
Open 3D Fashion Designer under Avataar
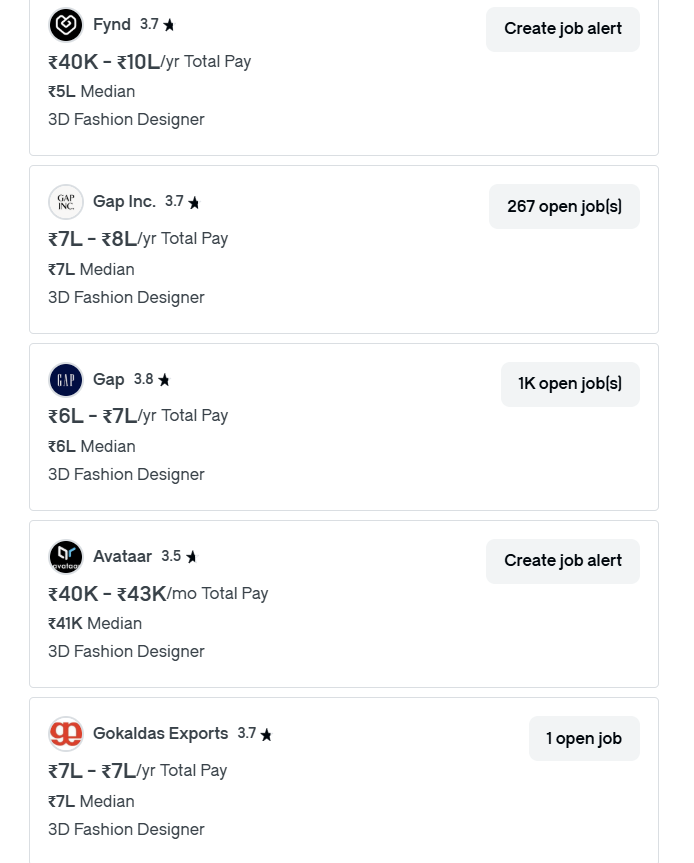point(126,651)
